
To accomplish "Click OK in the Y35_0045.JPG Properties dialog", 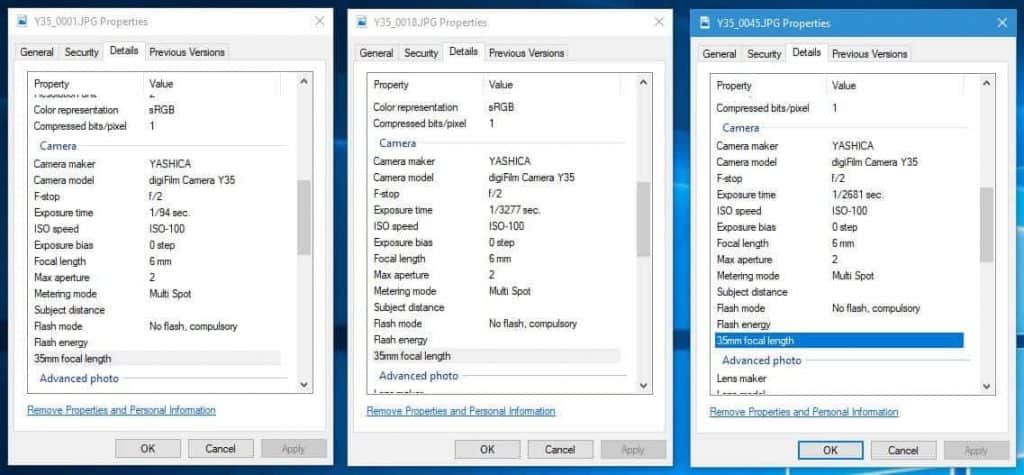I will pos(831,450).
